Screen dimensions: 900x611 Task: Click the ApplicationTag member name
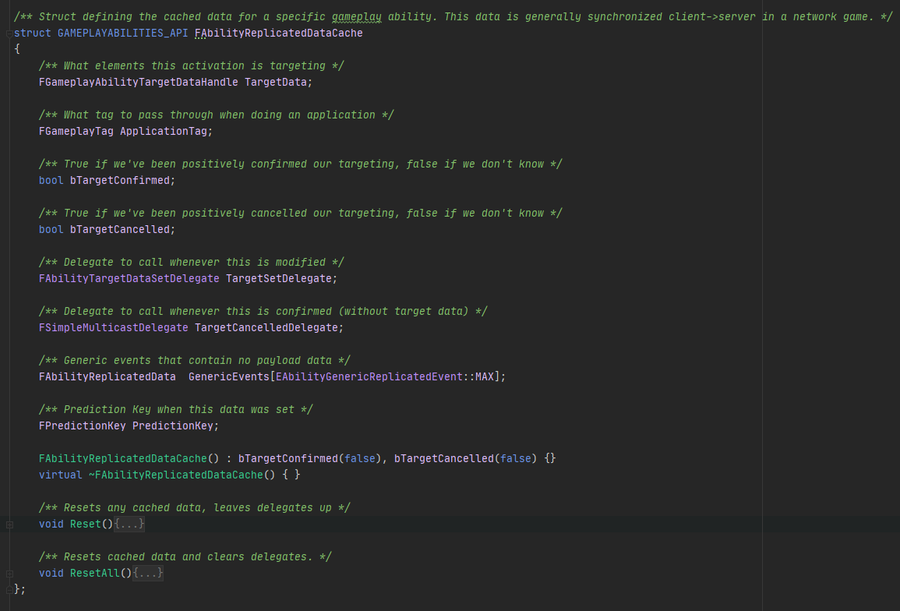click(x=164, y=132)
